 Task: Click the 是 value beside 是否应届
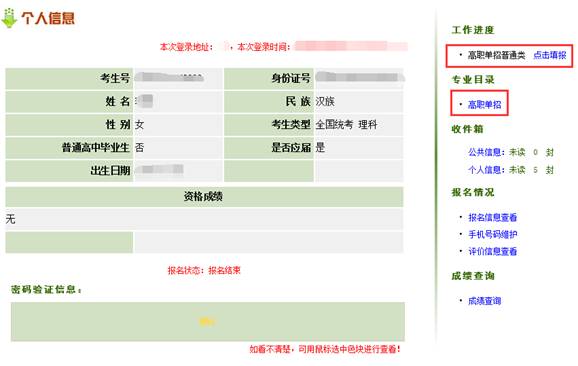click(x=320, y=148)
